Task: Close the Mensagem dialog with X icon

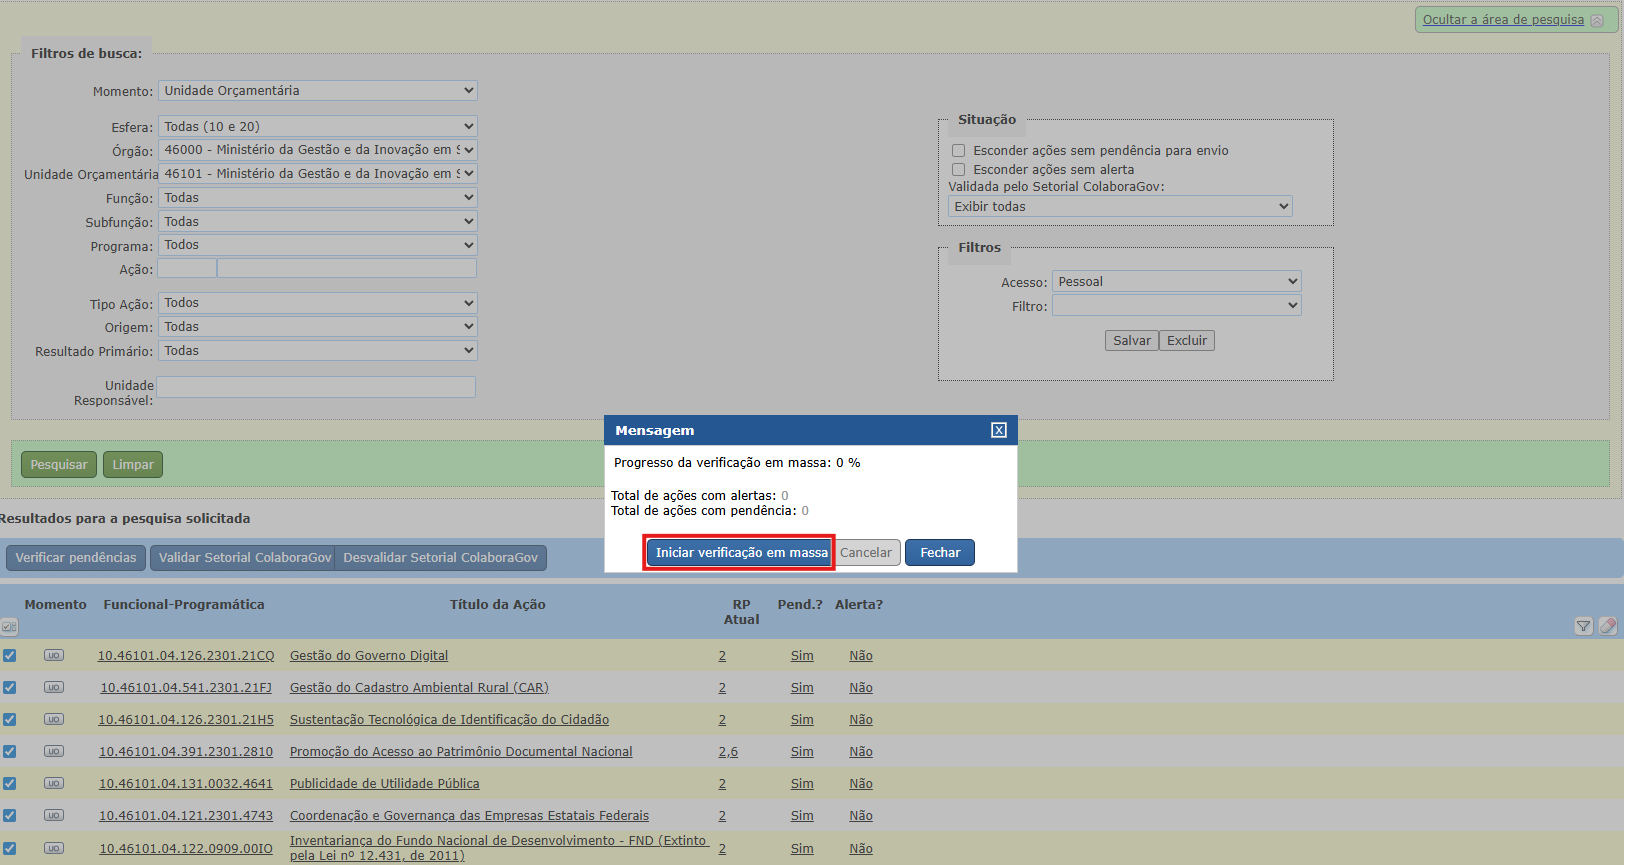Action: pos(998,430)
